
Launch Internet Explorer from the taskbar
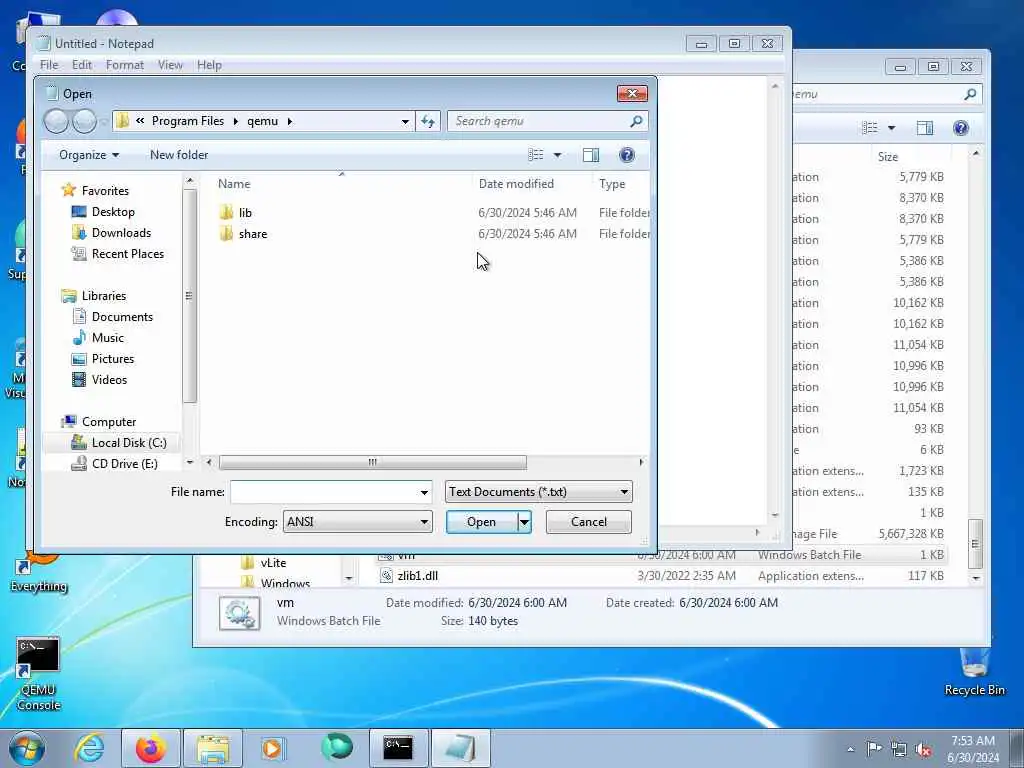pyautogui.click(x=89, y=748)
